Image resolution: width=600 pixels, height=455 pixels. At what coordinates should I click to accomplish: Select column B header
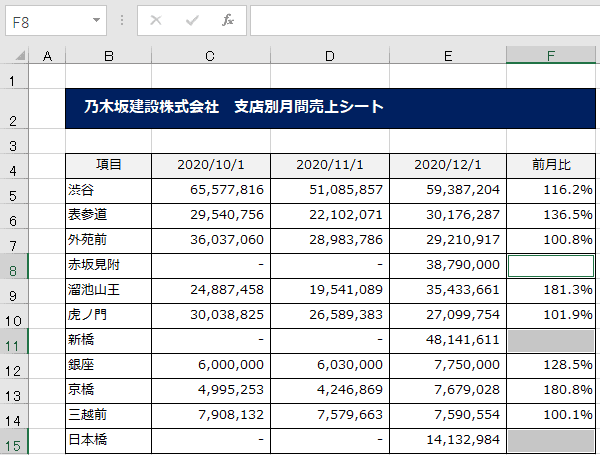(109, 55)
